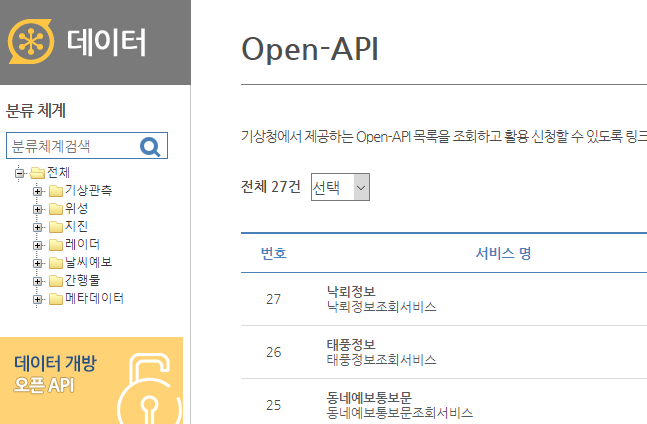Select the 날씨예보 category label
Viewport: 647px width, 424px height.
click(89, 262)
